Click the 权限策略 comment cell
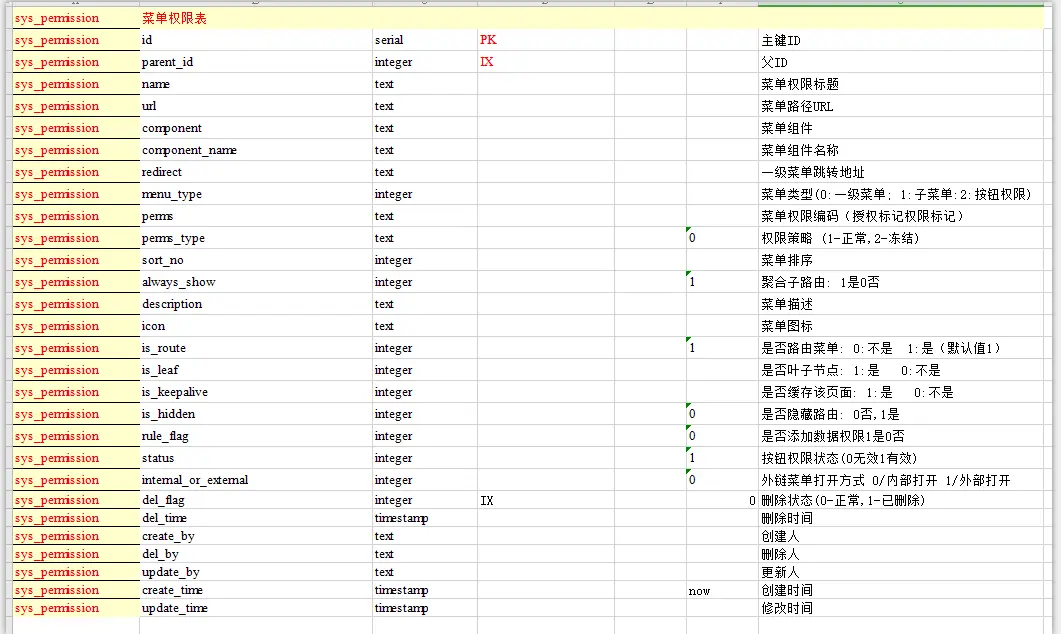This screenshot has width=1061, height=634. [901, 238]
